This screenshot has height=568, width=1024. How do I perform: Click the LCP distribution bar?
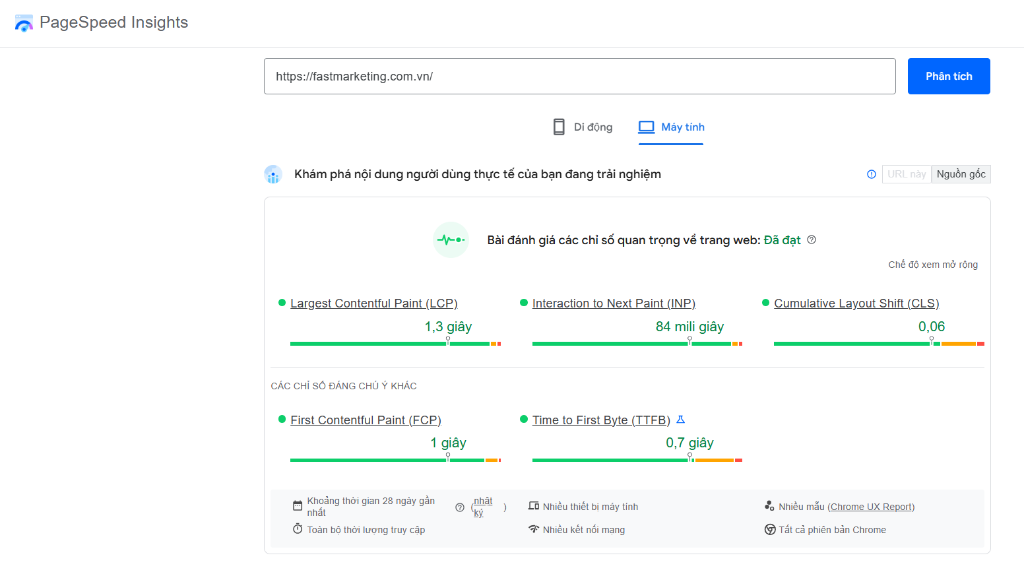pos(395,343)
